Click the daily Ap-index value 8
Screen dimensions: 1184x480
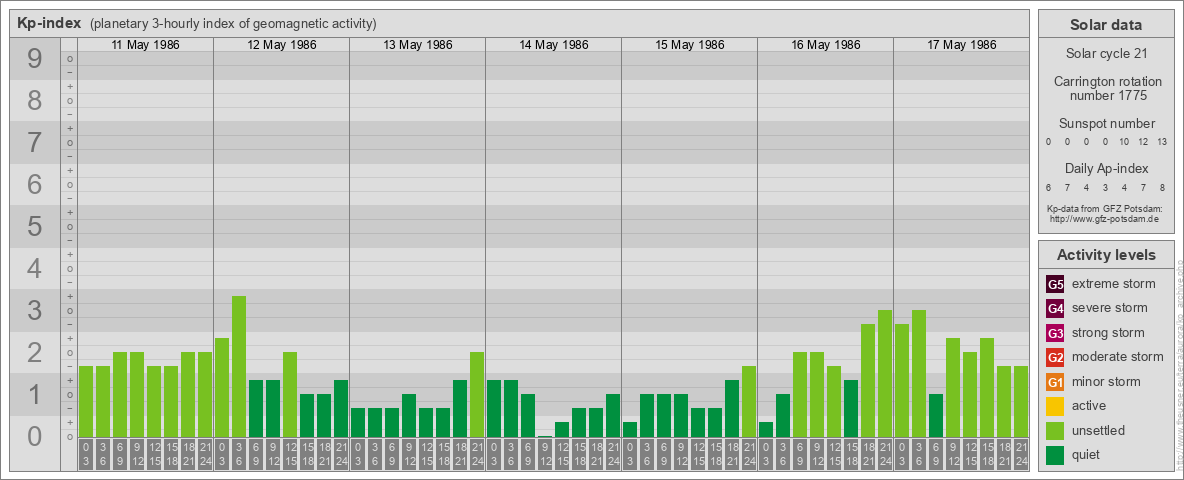[x=1163, y=187]
